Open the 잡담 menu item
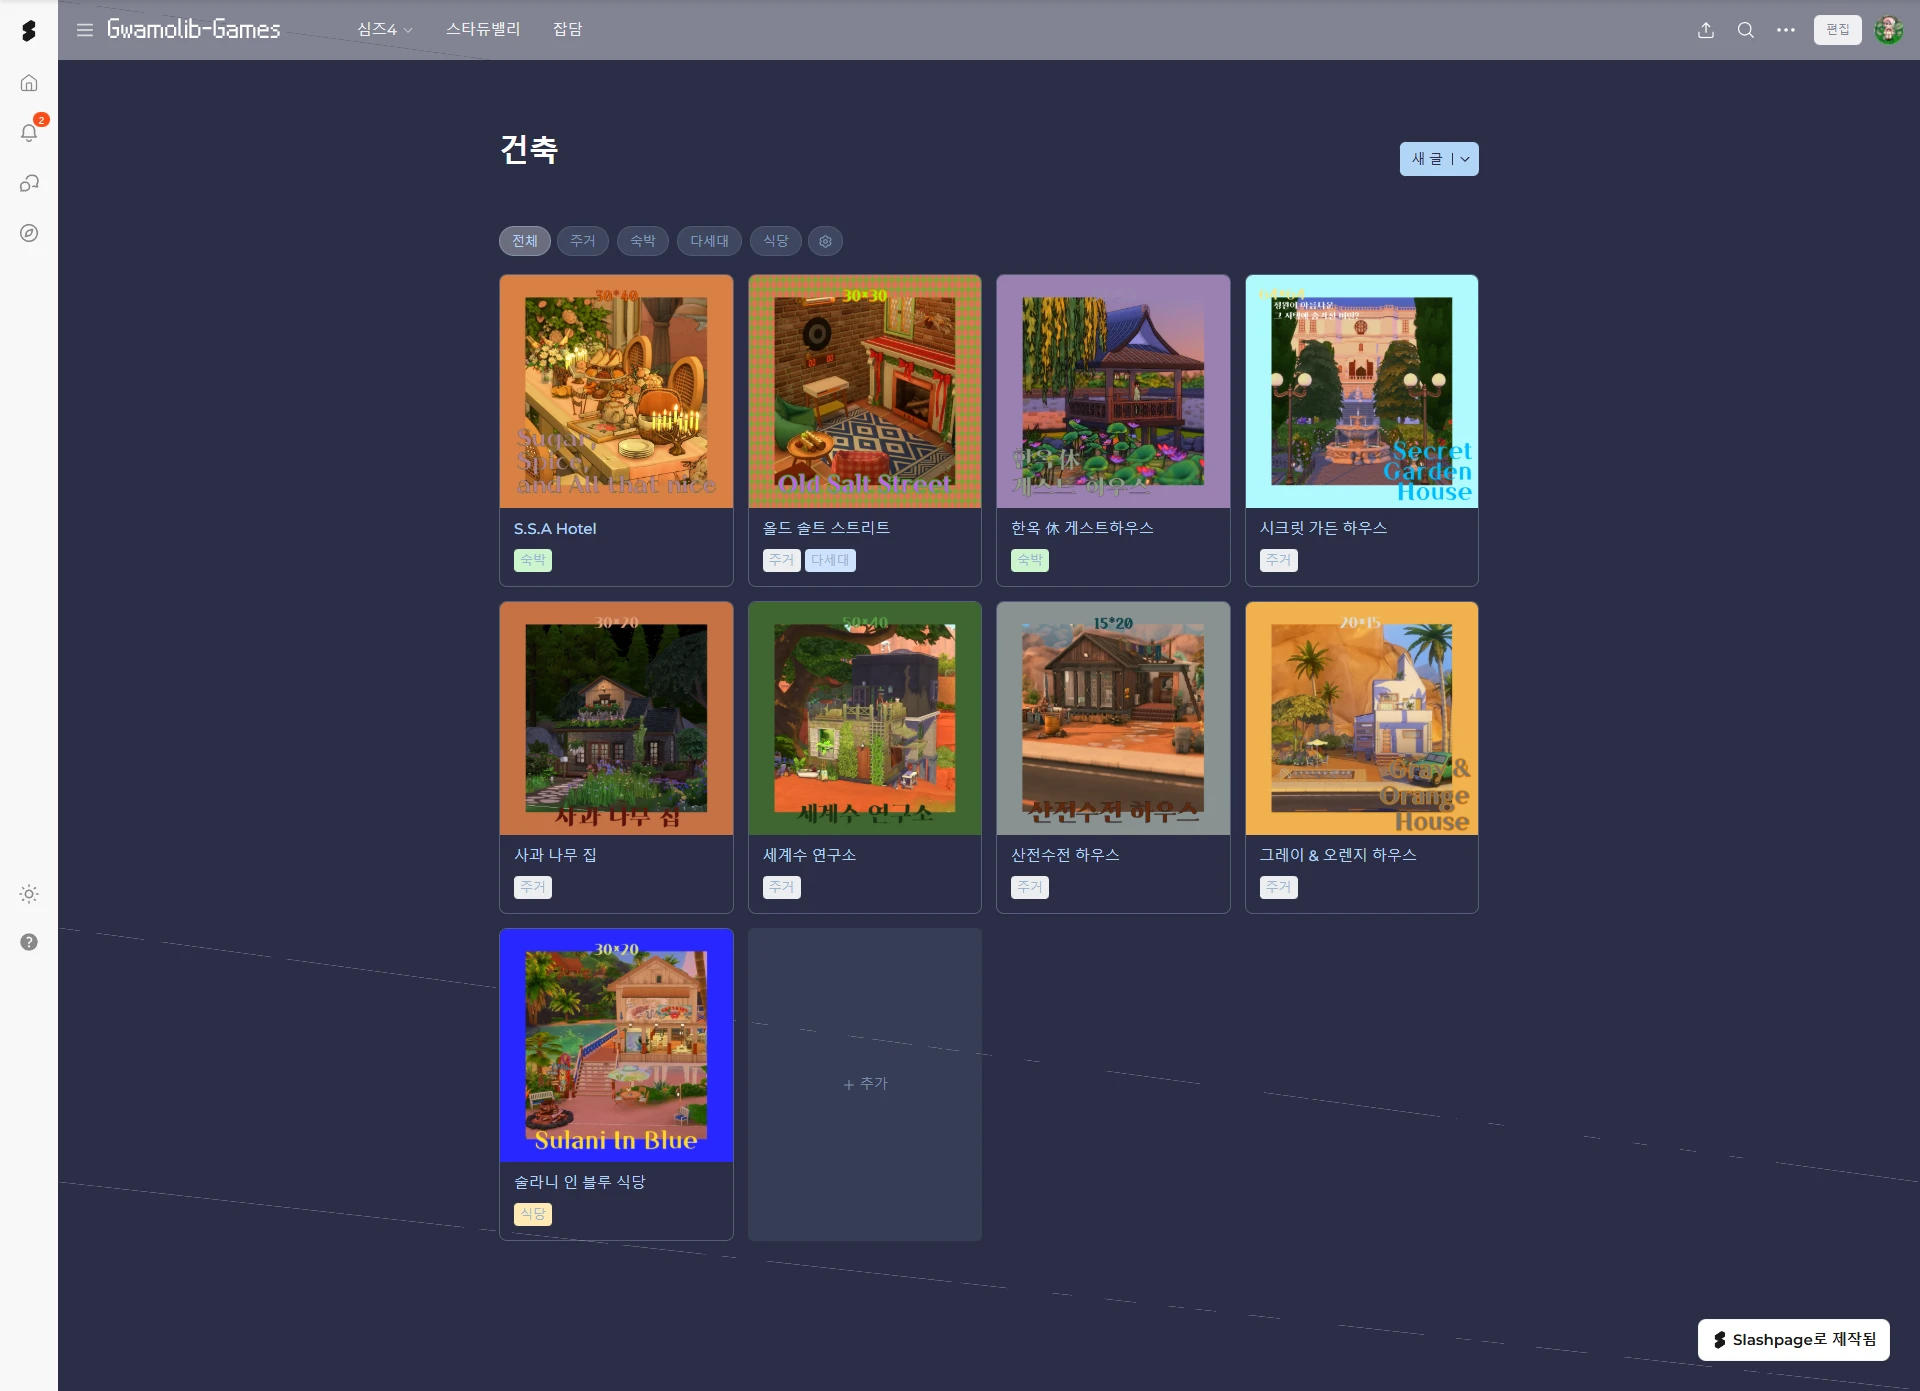Image resolution: width=1920 pixels, height=1391 pixels. pos(567,30)
